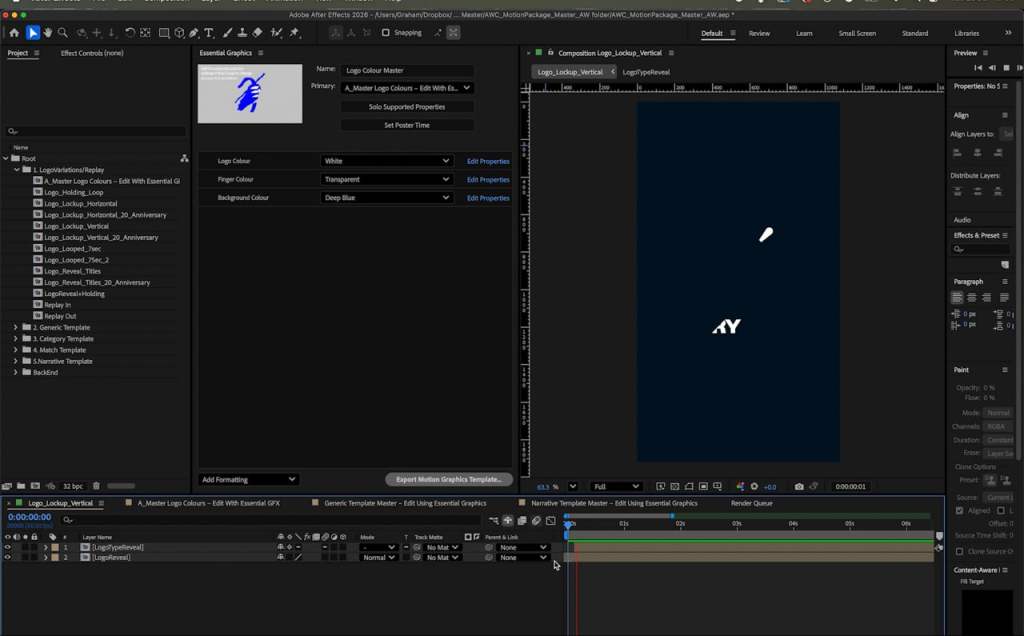
Task: Open the composition mini-flowchart icon in timeline
Action: 494,520
